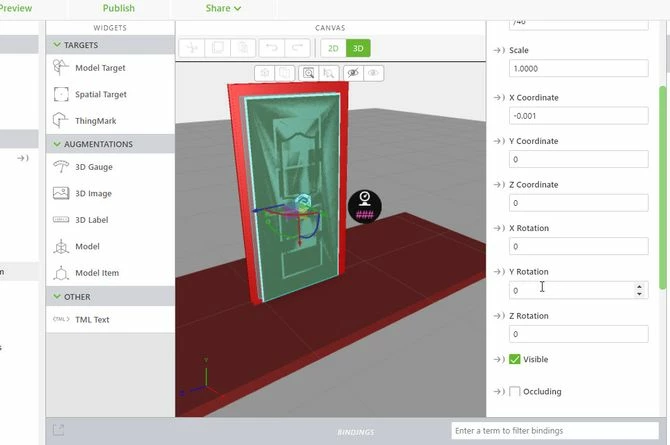Click the Publish menu item
670x445 pixels.
118,8
